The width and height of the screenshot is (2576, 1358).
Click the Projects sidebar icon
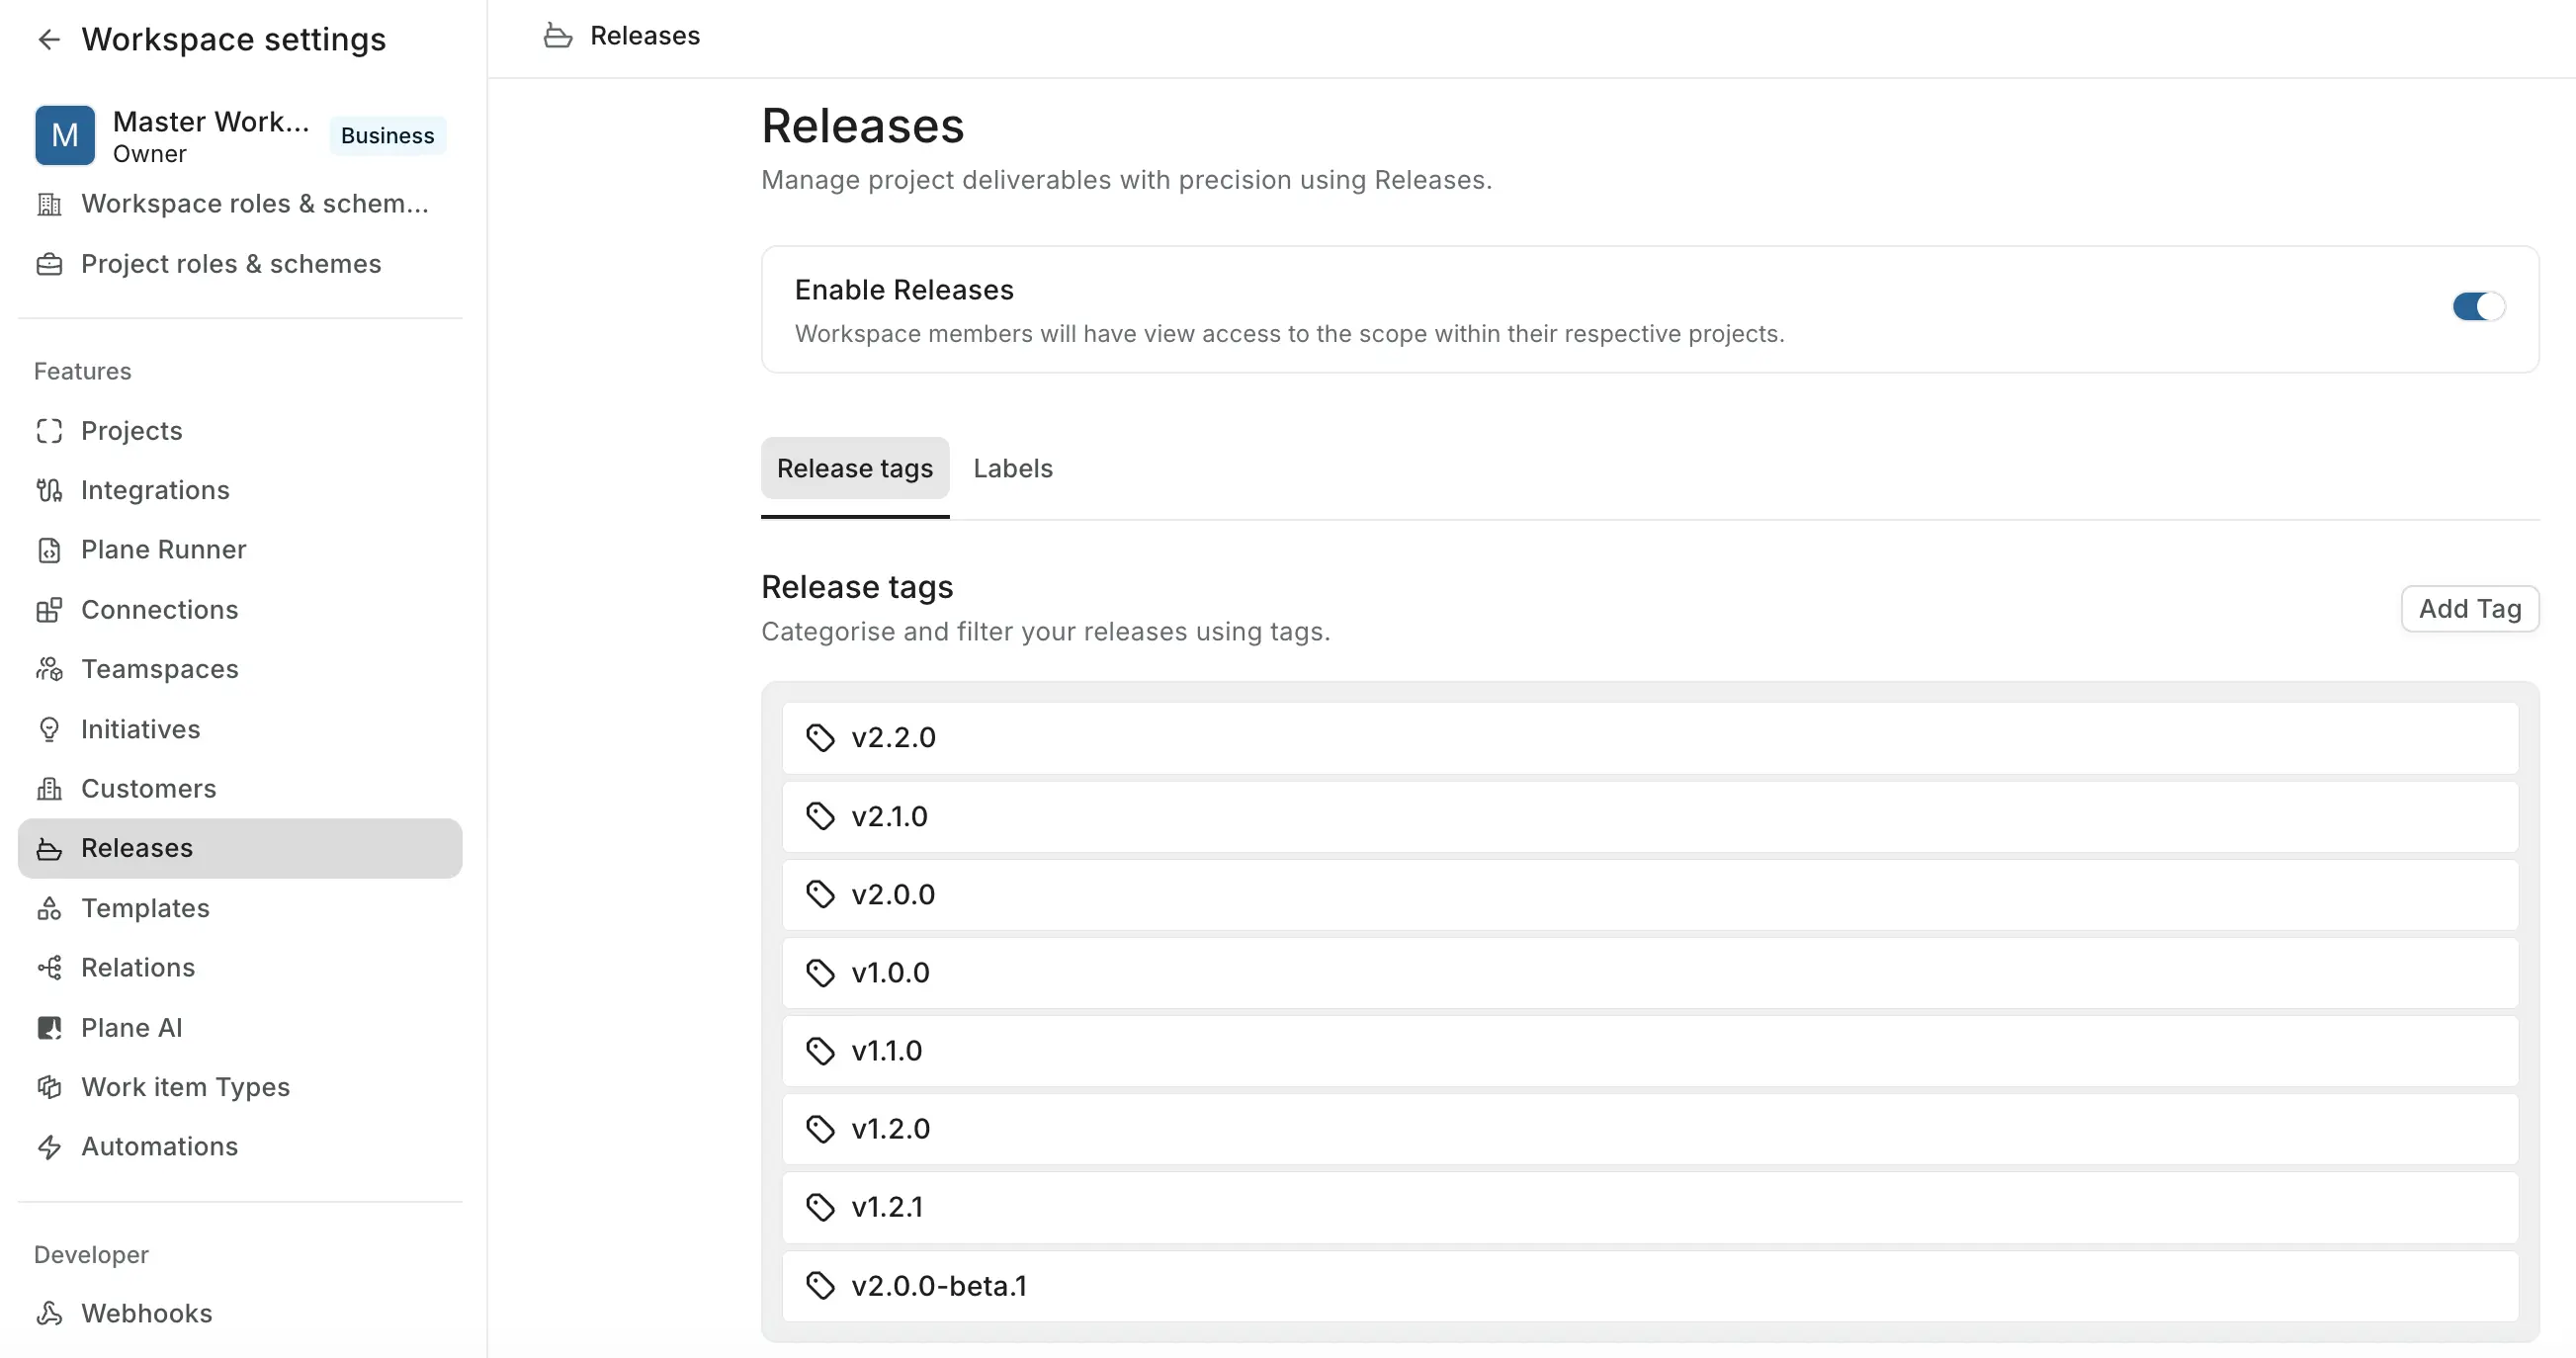point(49,431)
